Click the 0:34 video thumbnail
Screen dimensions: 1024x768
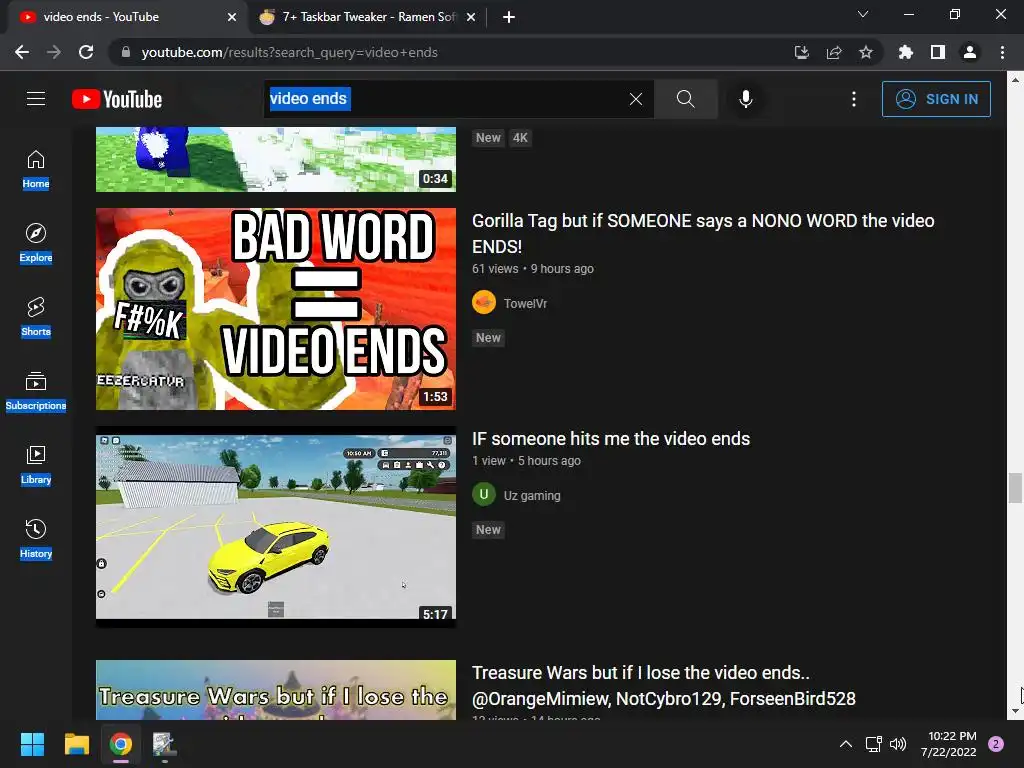click(x=276, y=159)
